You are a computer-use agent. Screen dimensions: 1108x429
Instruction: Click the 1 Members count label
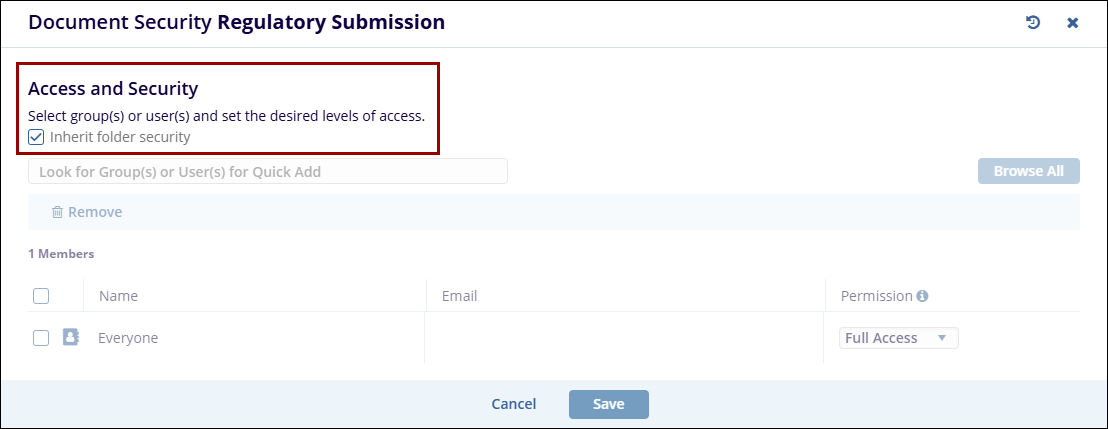click(61, 254)
